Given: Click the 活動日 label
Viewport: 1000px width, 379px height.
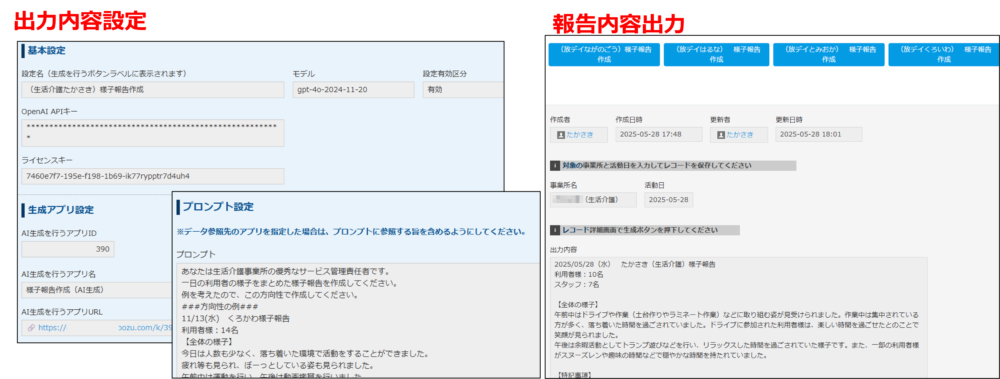Looking at the screenshot, I should 654,185.
